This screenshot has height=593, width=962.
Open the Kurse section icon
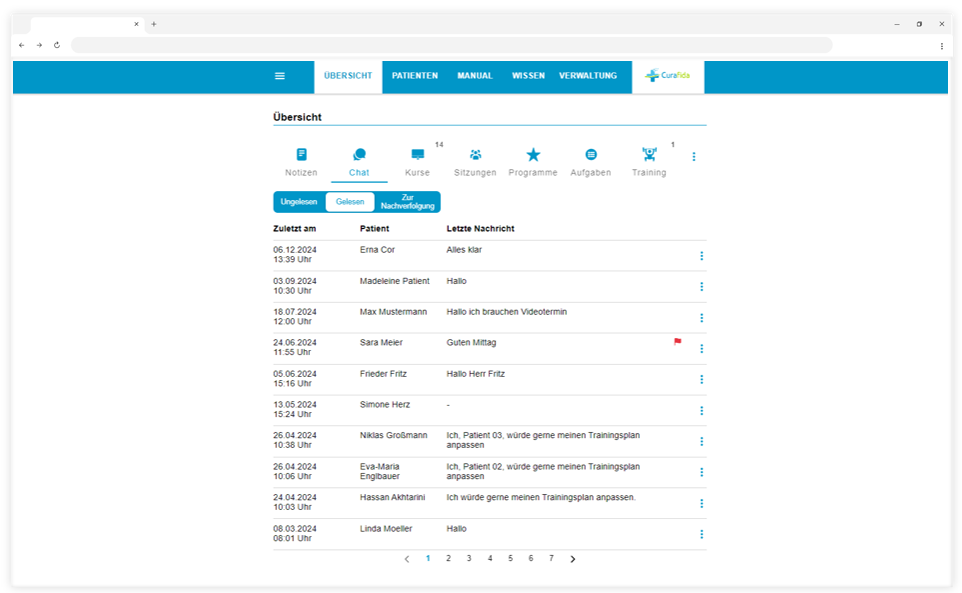pos(418,154)
